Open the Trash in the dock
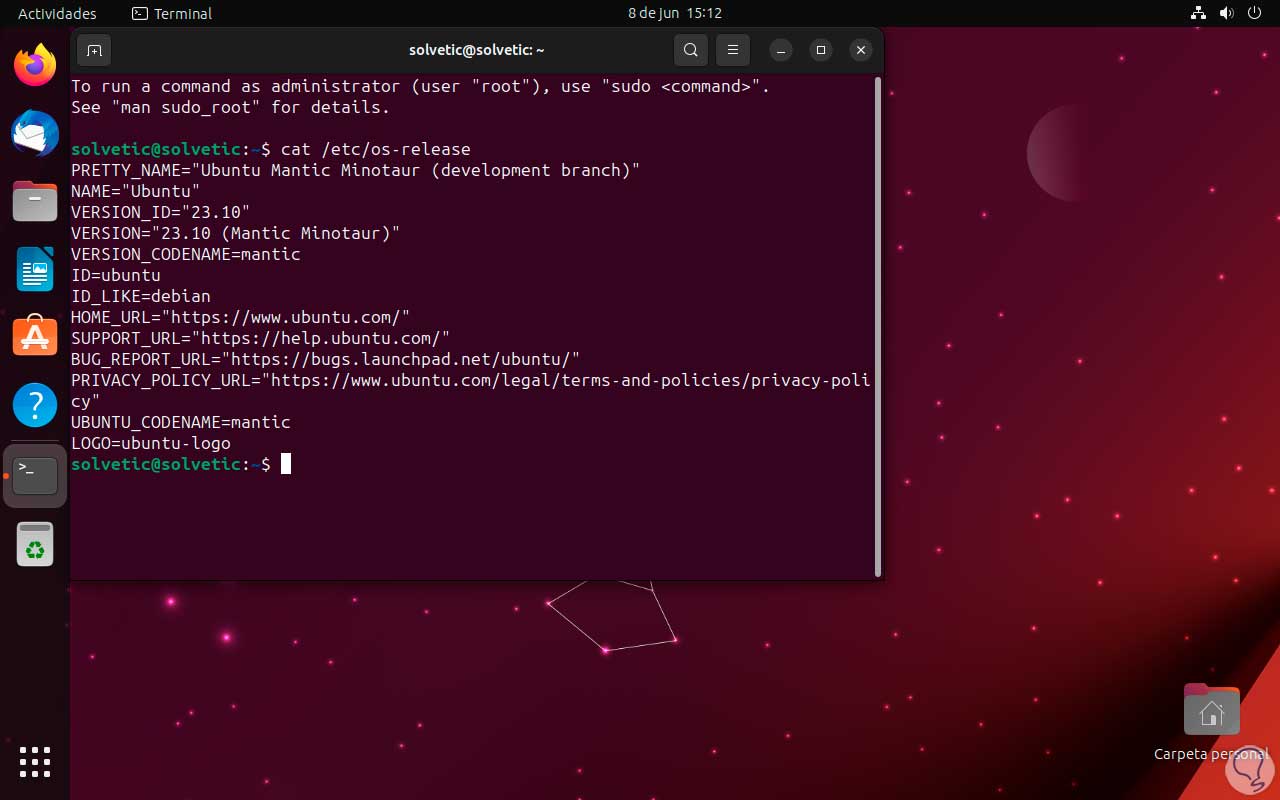1280x800 pixels. click(35, 544)
